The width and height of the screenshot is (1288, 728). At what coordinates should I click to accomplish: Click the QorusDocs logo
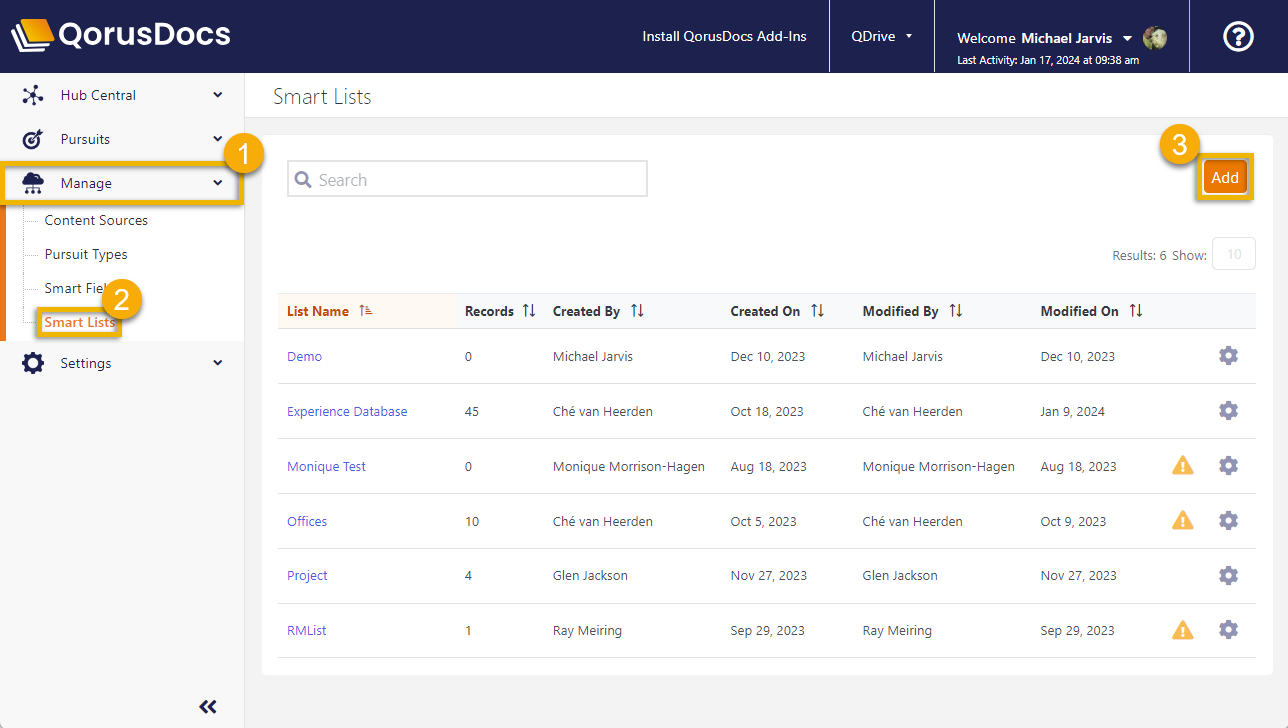[x=120, y=34]
